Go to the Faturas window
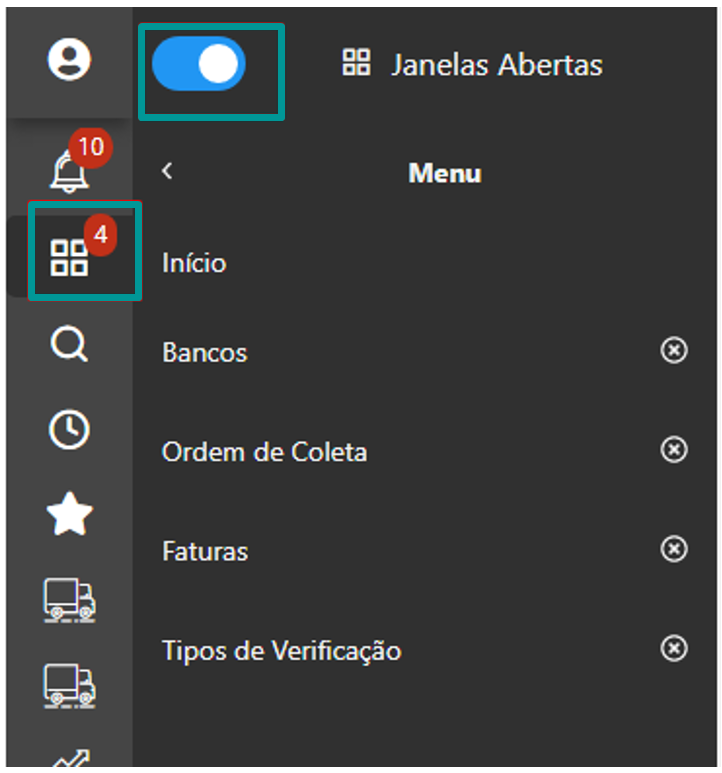This screenshot has height=773, width=722. (x=204, y=551)
